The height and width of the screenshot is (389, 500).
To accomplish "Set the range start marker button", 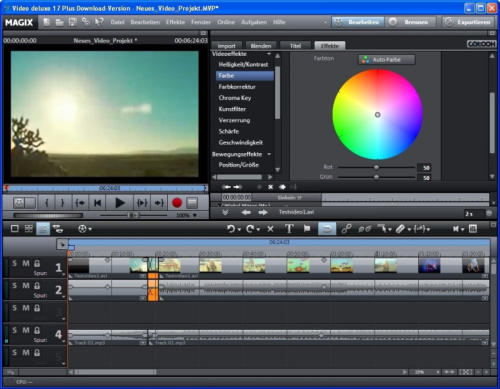I will tap(47, 203).
